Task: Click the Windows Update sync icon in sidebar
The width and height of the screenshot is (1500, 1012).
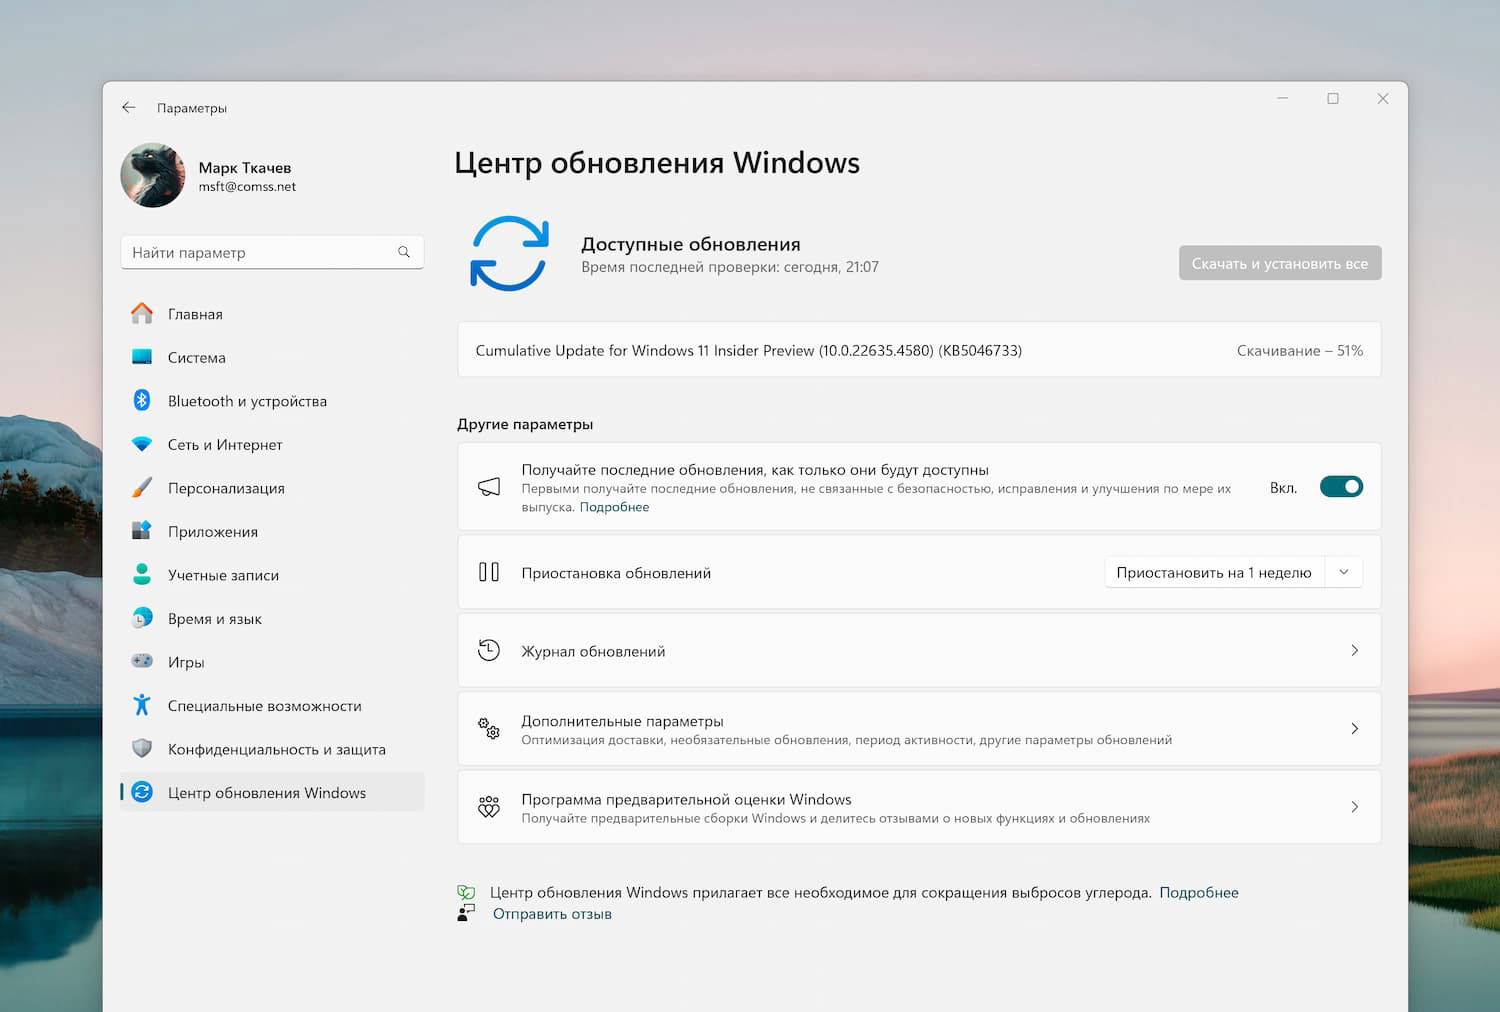Action: 142,792
